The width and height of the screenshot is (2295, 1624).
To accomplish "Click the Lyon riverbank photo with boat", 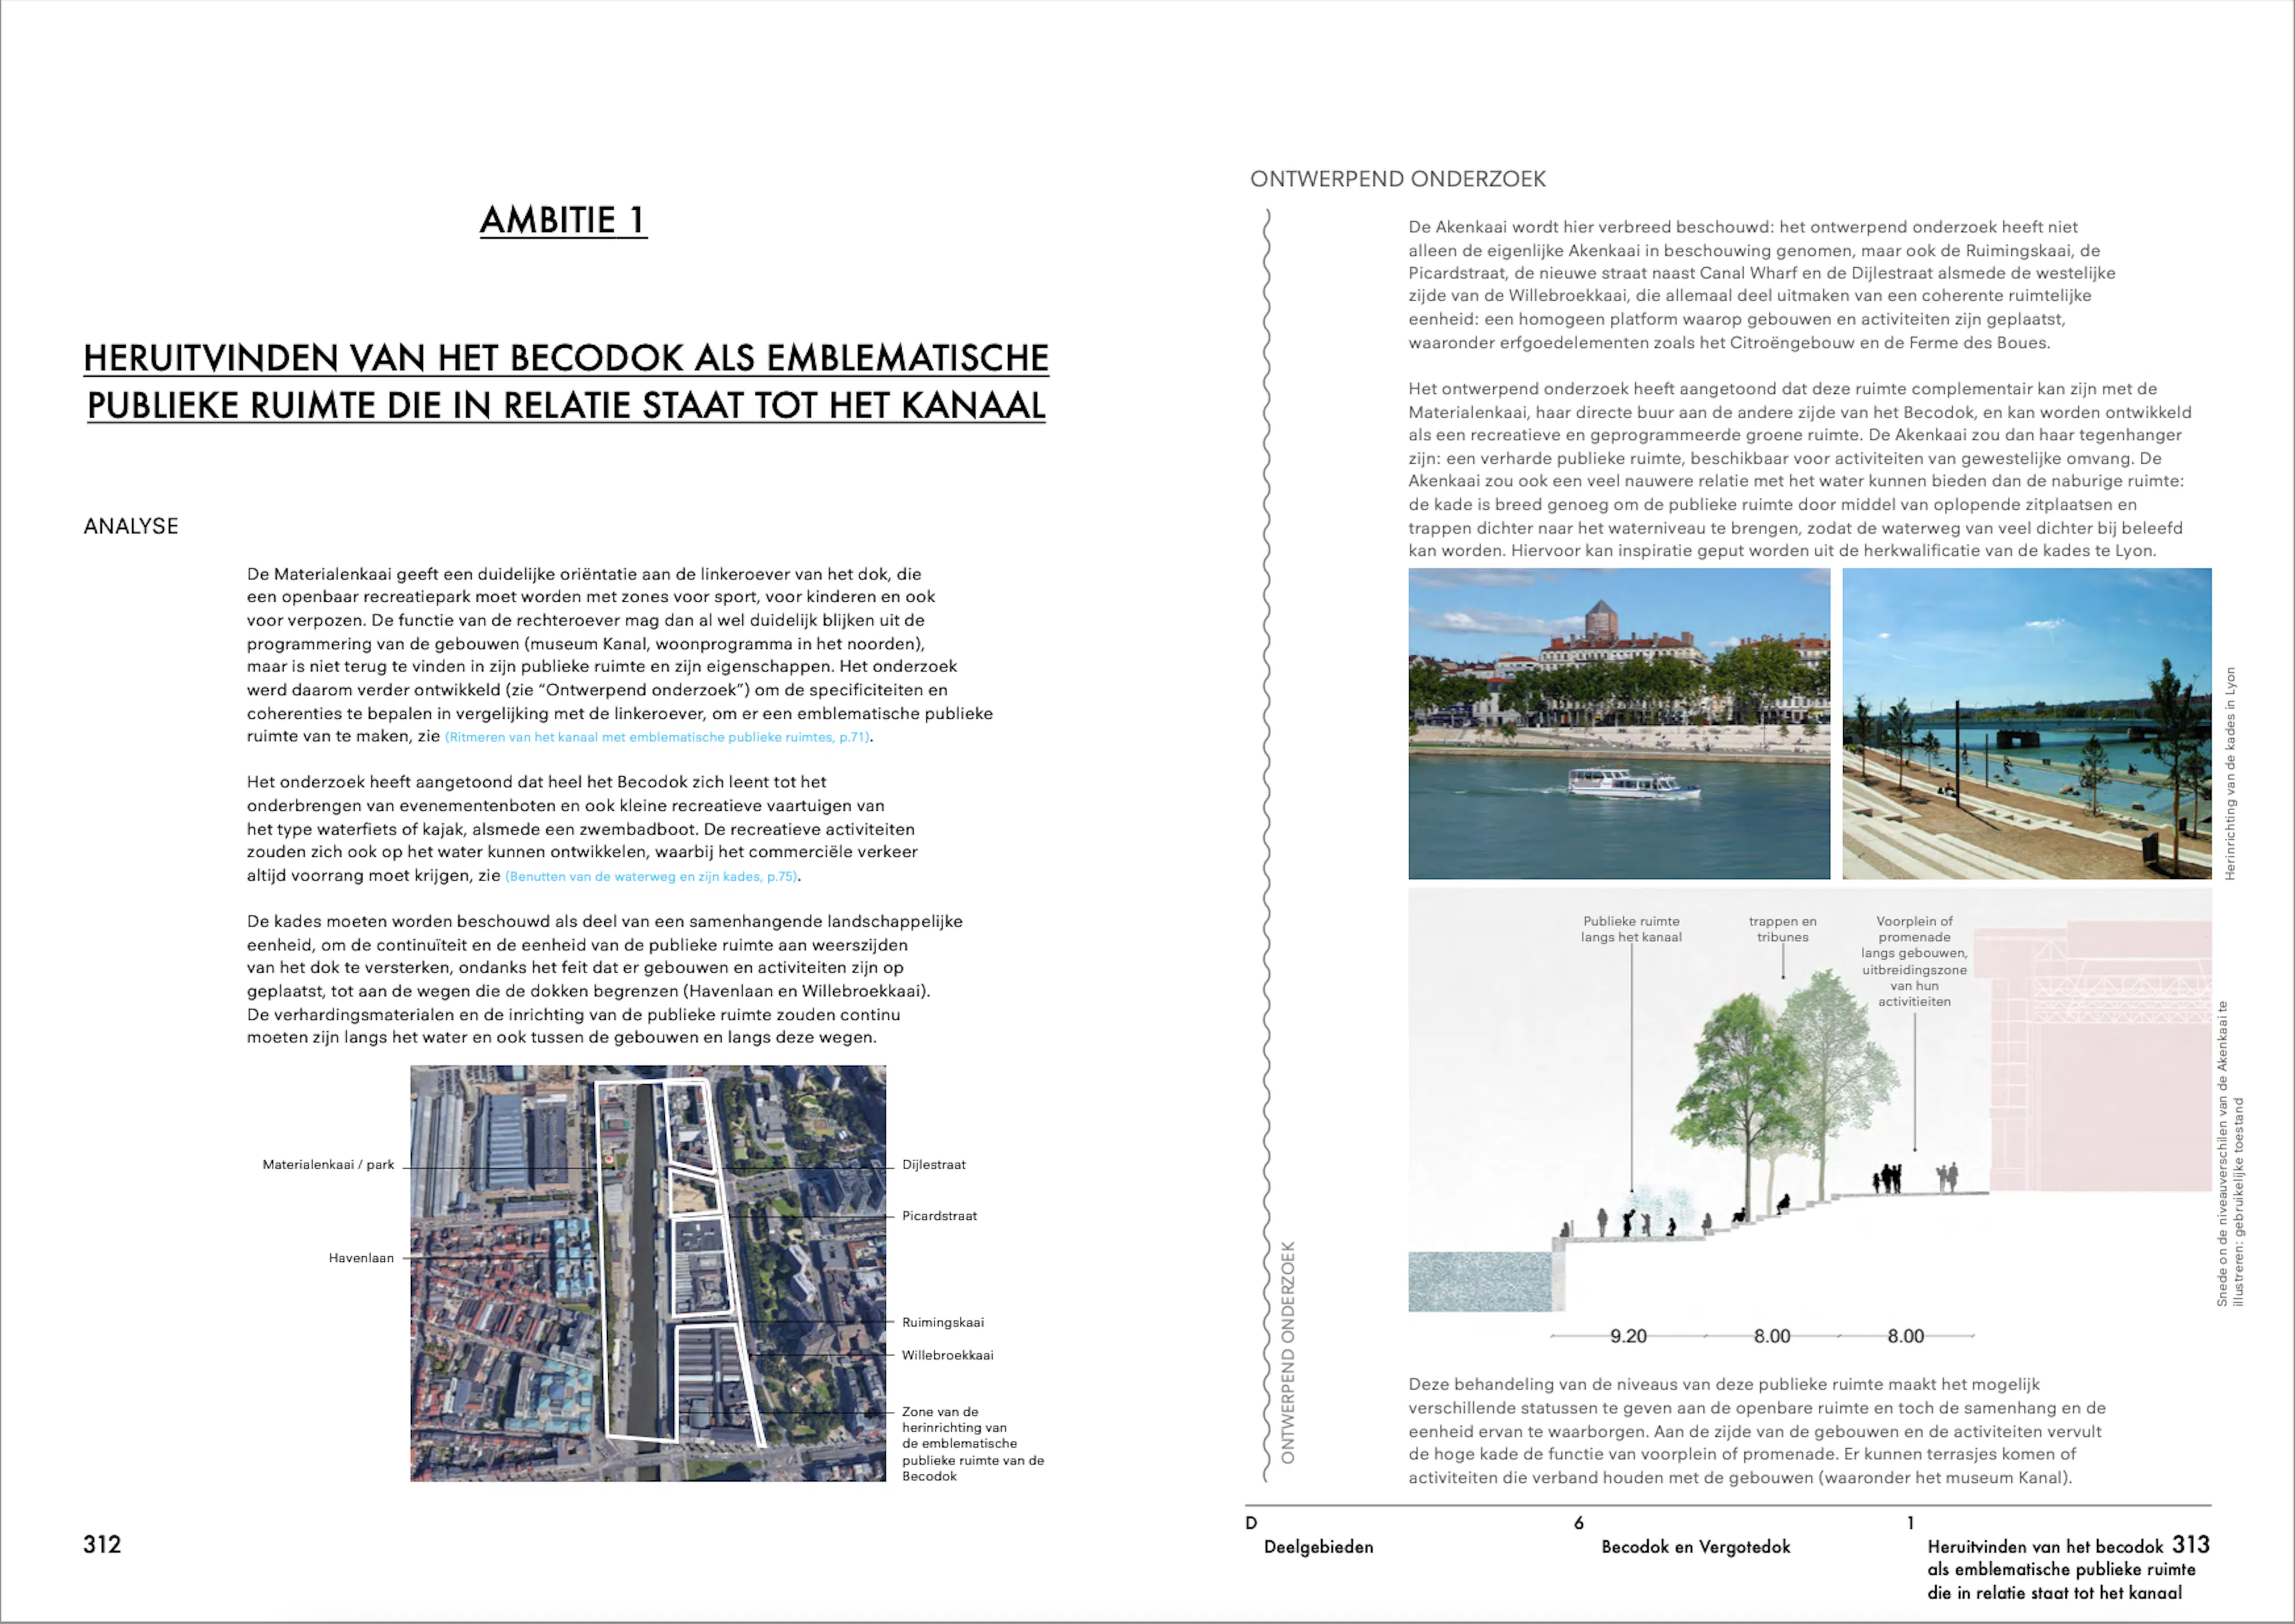I will [x=1618, y=723].
